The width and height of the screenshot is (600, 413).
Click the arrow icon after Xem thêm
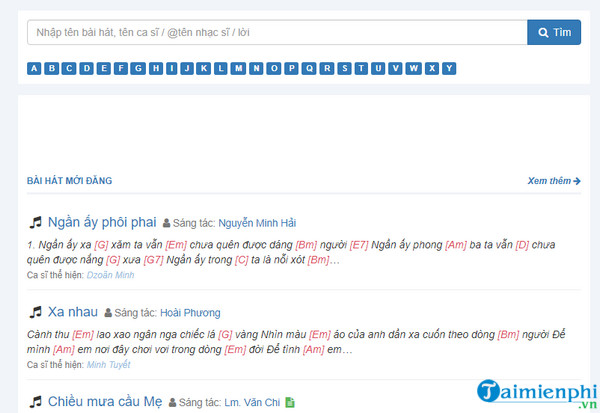(x=577, y=181)
